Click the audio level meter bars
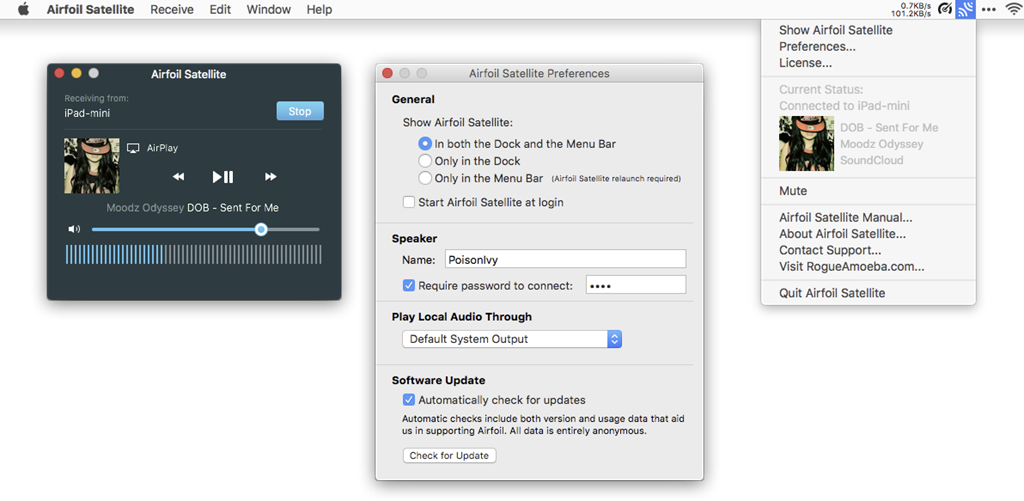1024x501 pixels. coord(194,254)
